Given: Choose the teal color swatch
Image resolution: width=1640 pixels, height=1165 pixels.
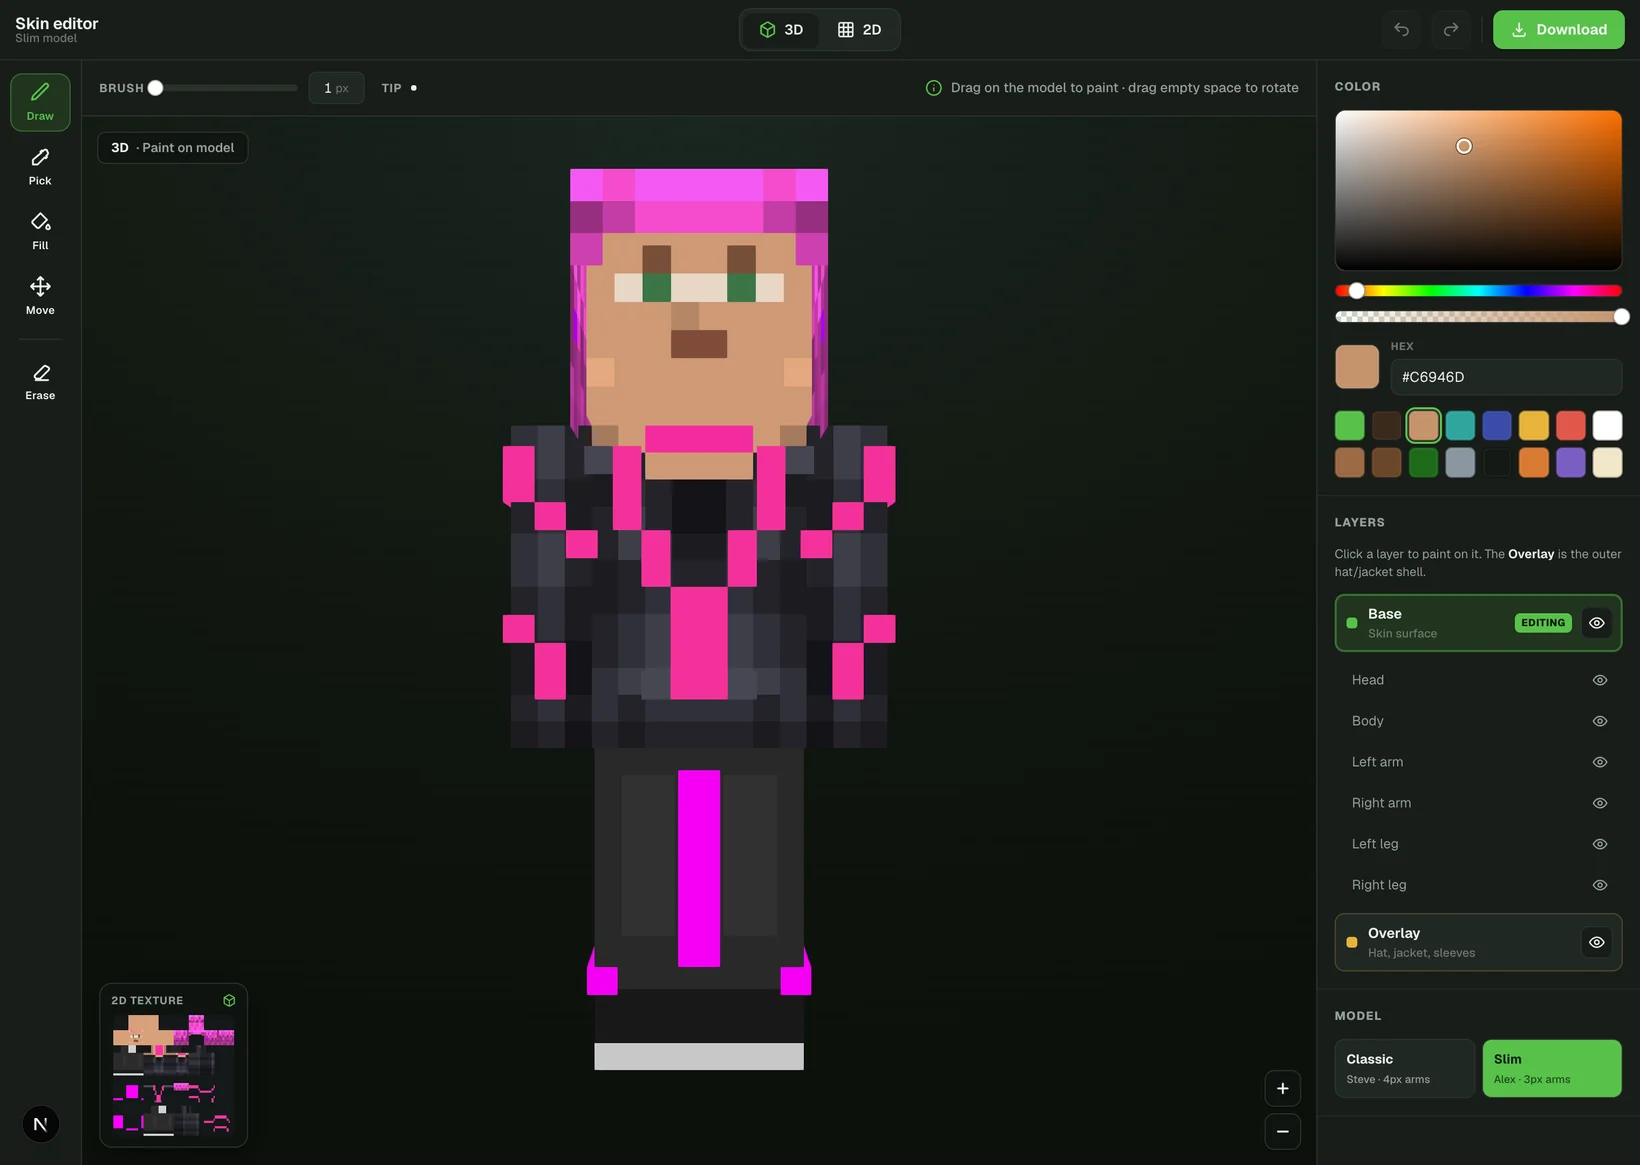Looking at the screenshot, I should (x=1460, y=425).
